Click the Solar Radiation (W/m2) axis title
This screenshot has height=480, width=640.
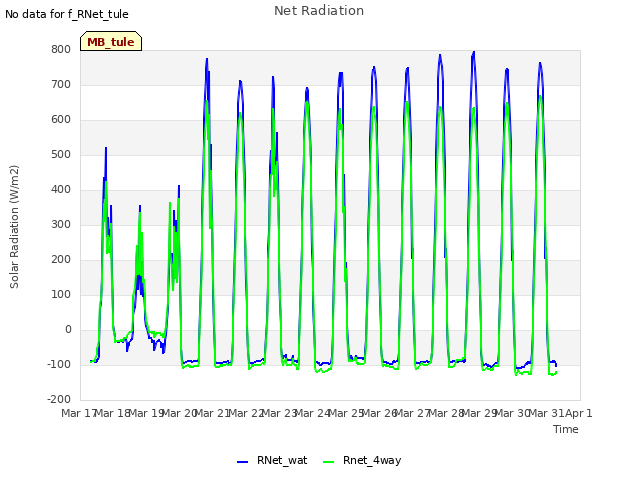click(14, 227)
